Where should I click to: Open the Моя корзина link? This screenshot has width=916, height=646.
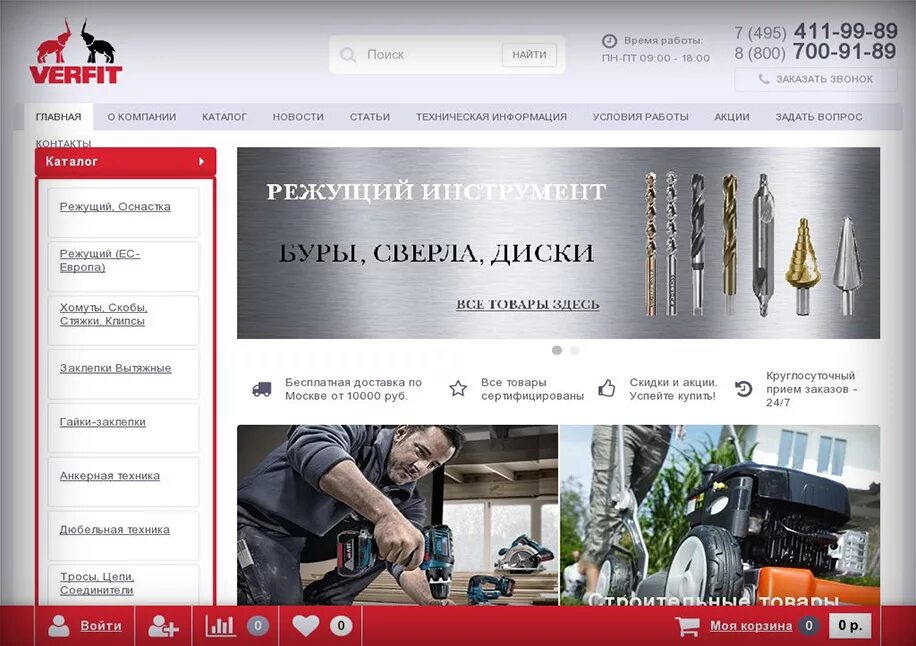tap(751, 626)
